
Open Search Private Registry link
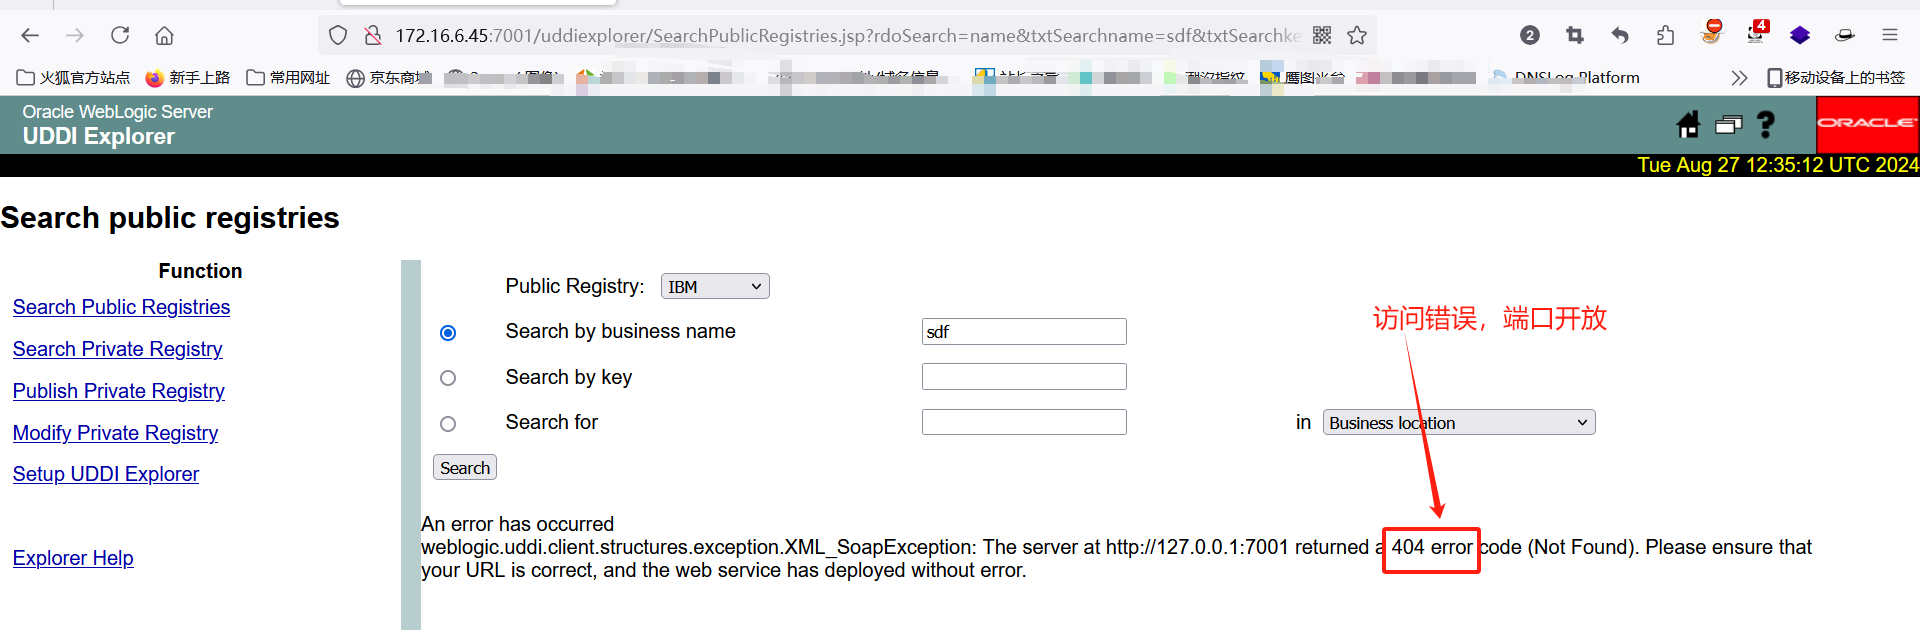point(117,349)
